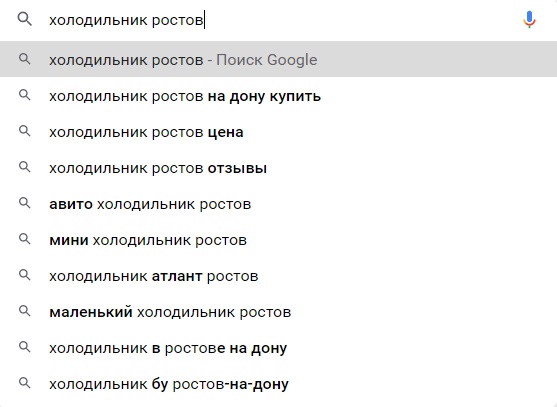Click the magnifier icon in search box
557x407 pixels.
tap(25, 19)
